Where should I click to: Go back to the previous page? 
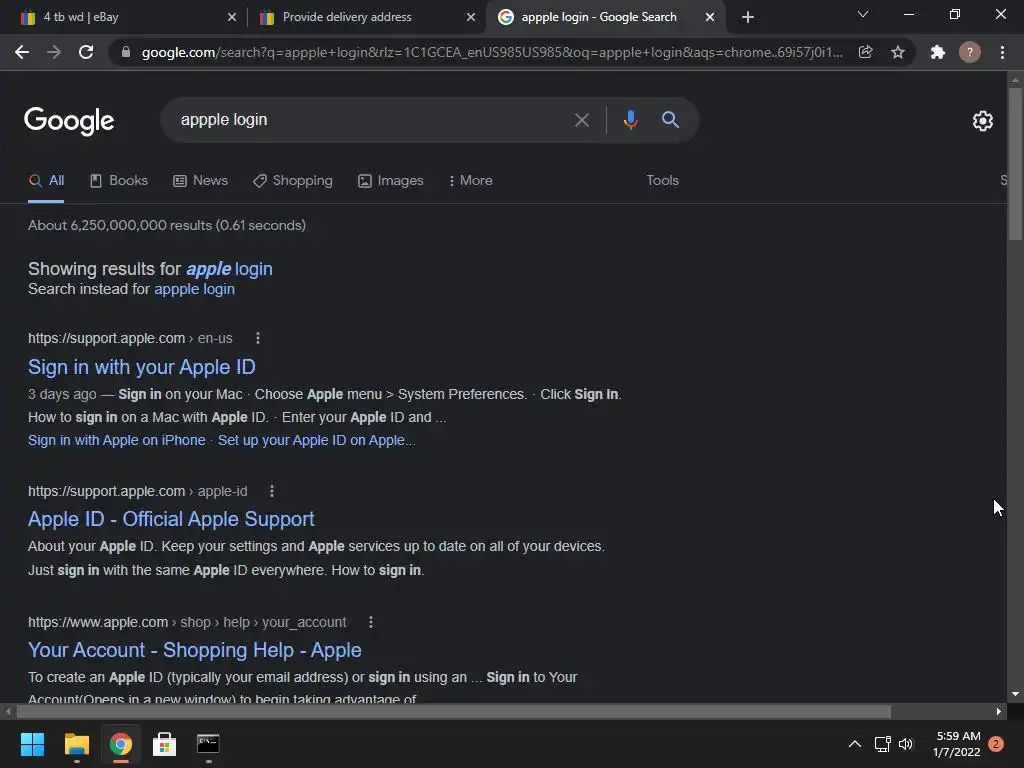[x=22, y=52]
